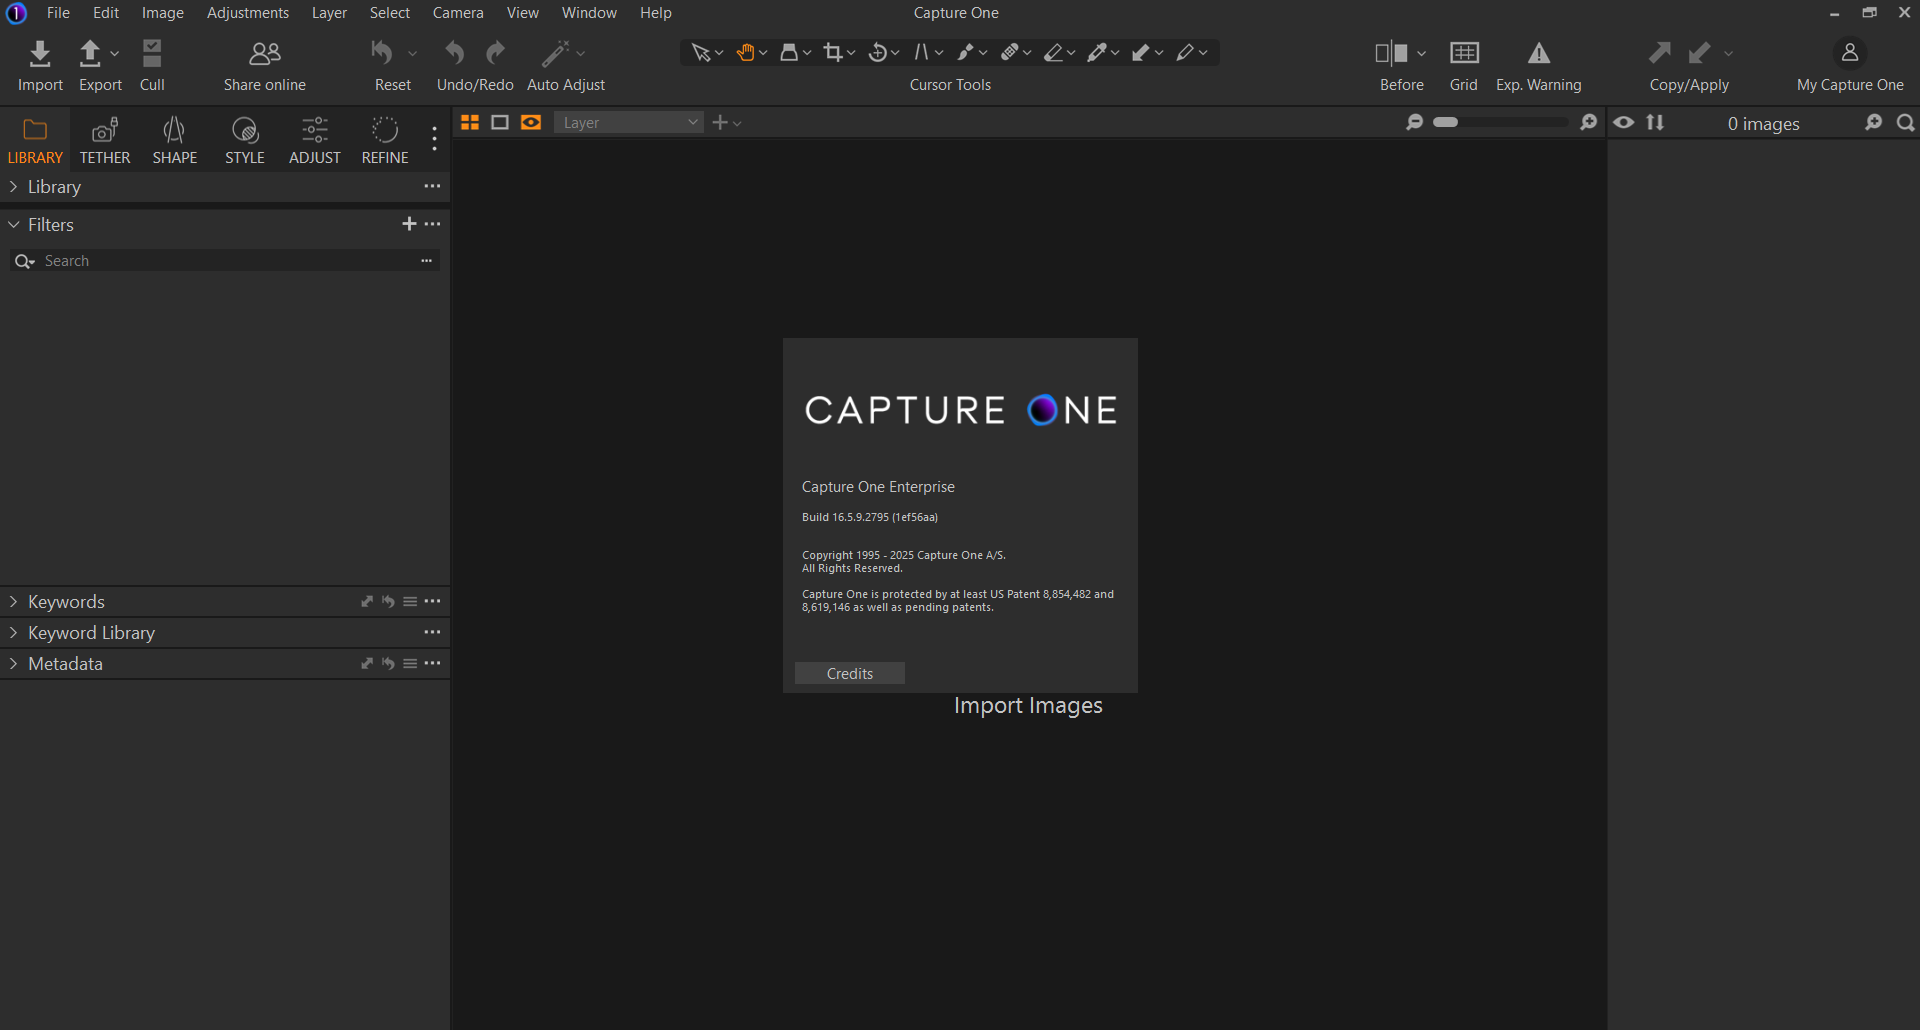The width and height of the screenshot is (1920, 1030).
Task: Click the Undo arrow
Action: point(455,53)
